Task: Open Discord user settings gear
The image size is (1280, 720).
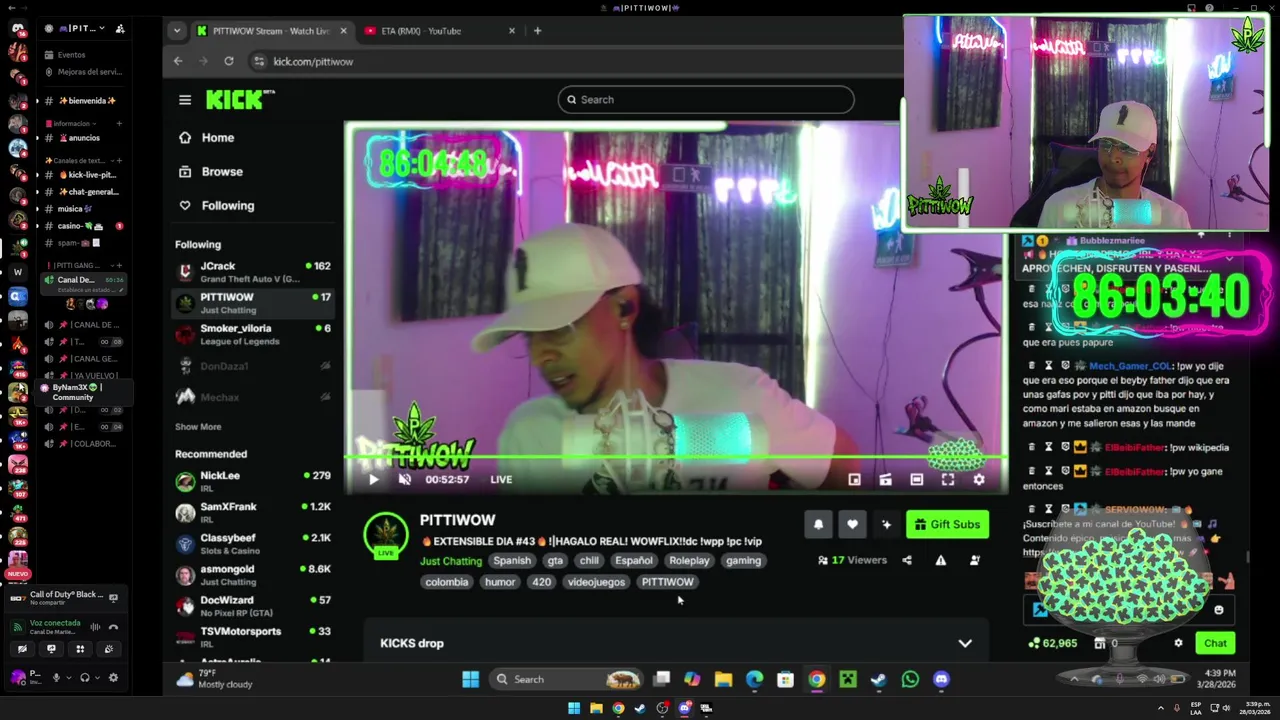Action: pos(113,677)
